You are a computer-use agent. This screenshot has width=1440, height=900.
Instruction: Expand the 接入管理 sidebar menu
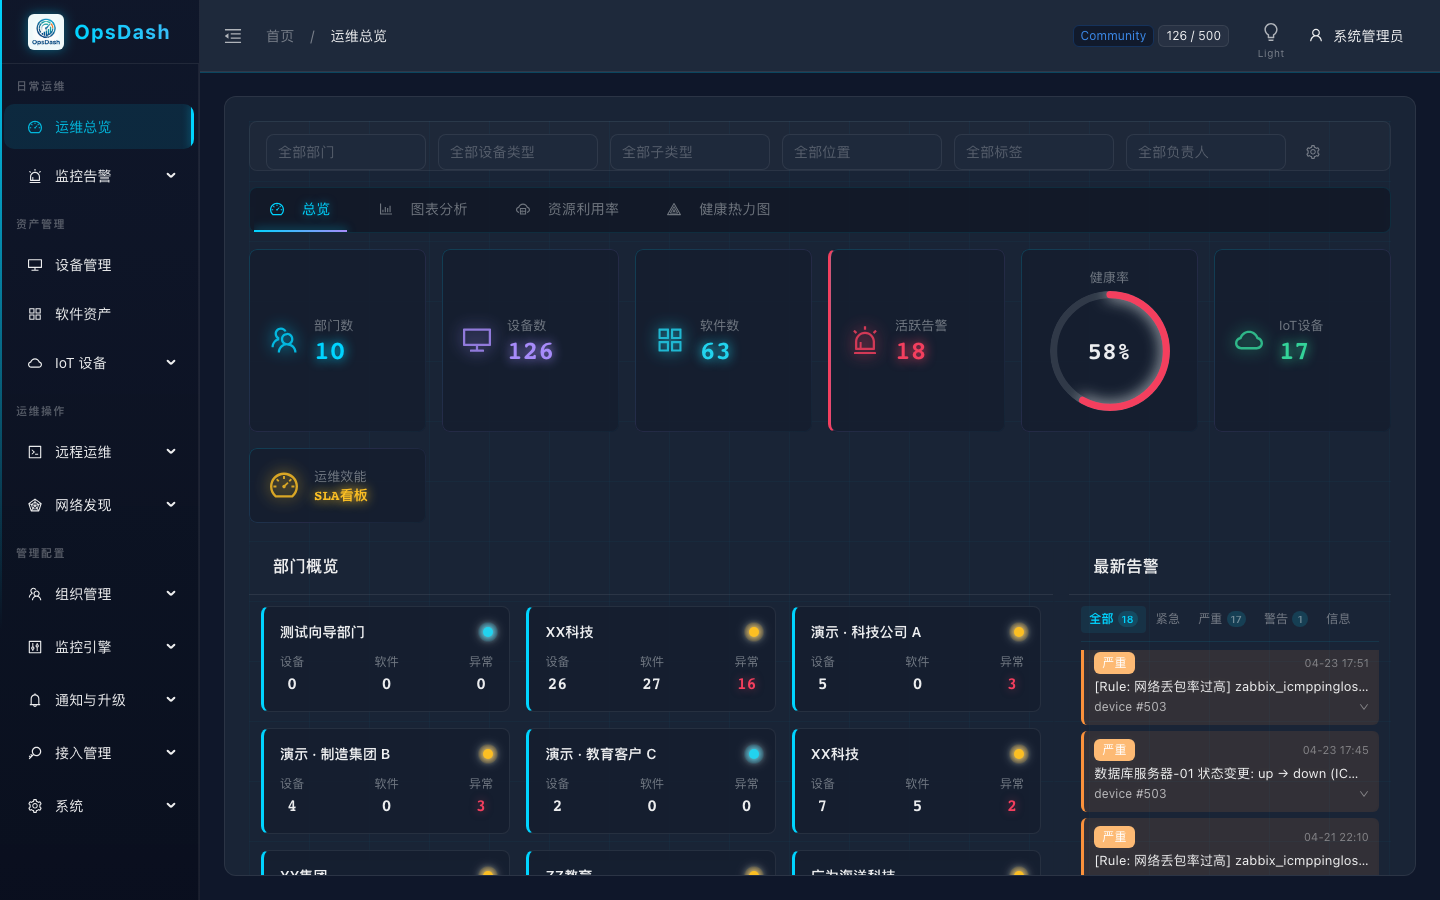click(x=98, y=753)
